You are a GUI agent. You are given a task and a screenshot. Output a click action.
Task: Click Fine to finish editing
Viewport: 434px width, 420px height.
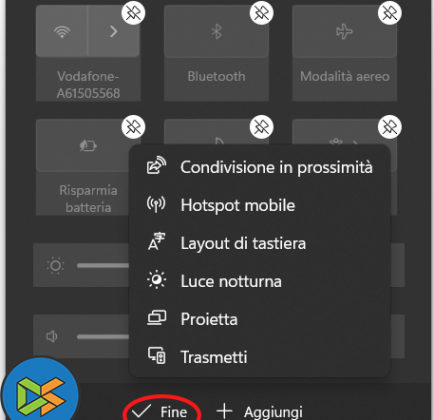(x=162, y=411)
